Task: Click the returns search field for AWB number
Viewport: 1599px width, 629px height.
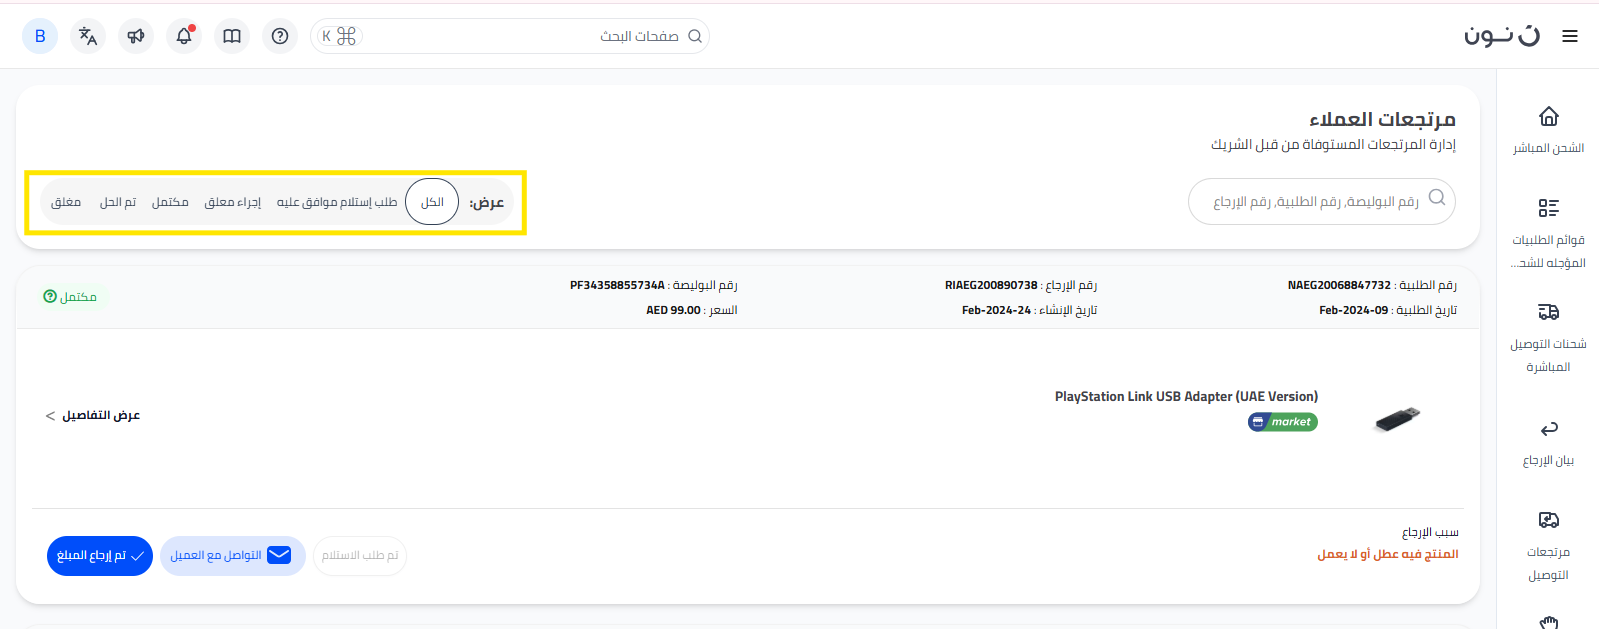Action: point(1315,202)
